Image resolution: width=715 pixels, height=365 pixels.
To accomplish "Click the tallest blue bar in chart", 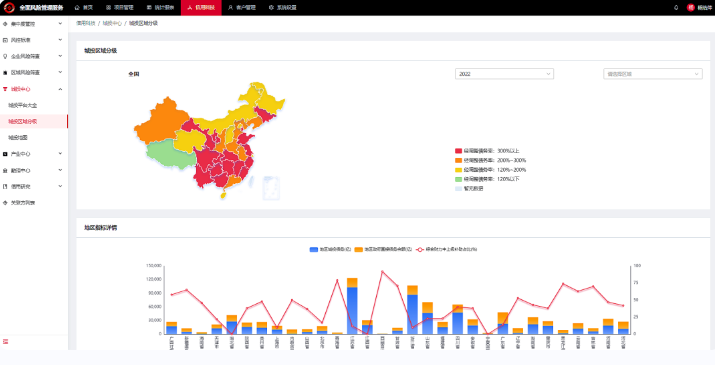I will point(352,310).
